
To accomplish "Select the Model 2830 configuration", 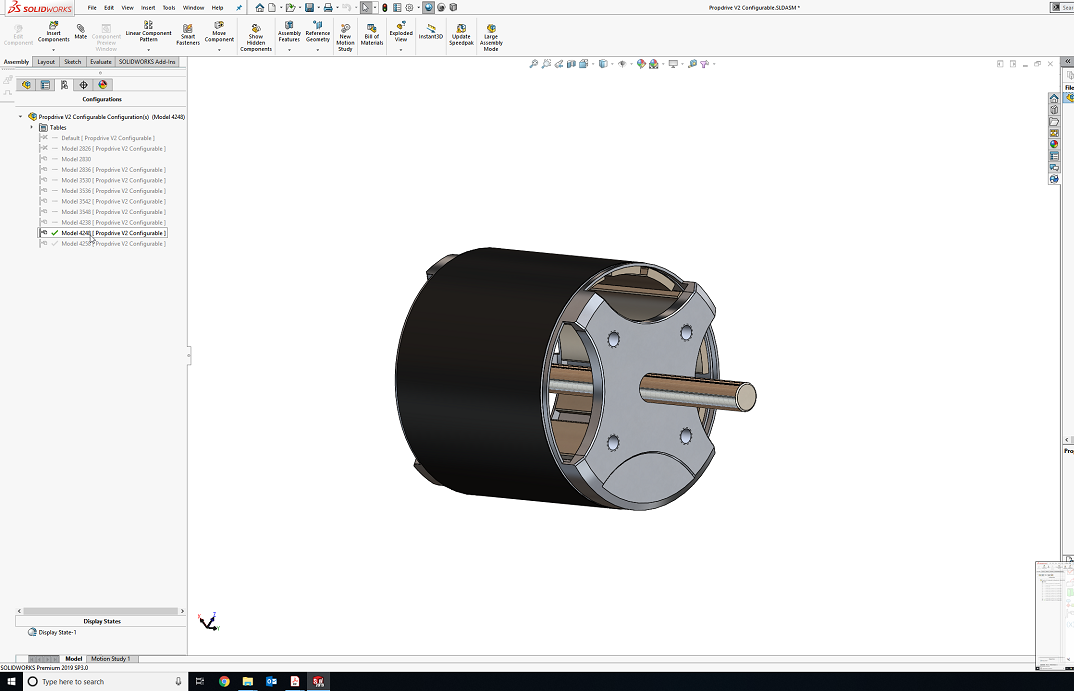I will coord(76,159).
